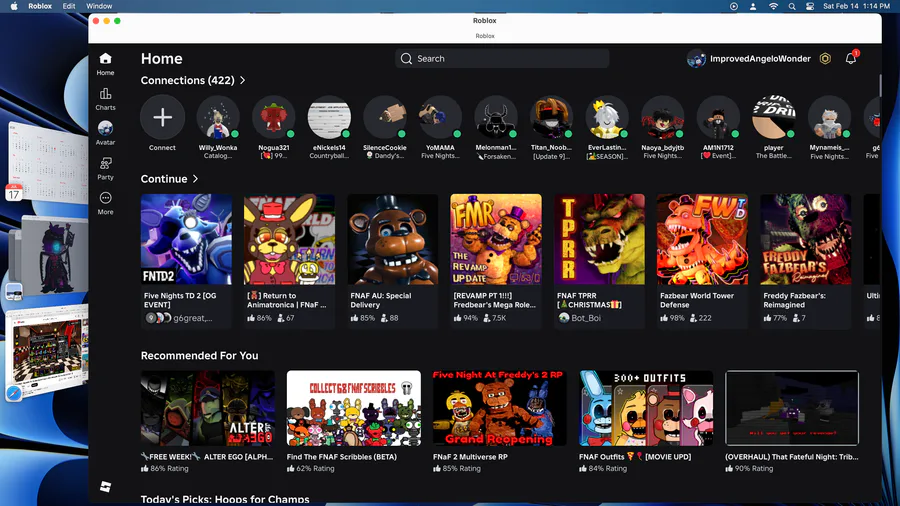Open Fazbear World Tower Defense thumbnail
The width and height of the screenshot is (900, 506).
703,239
